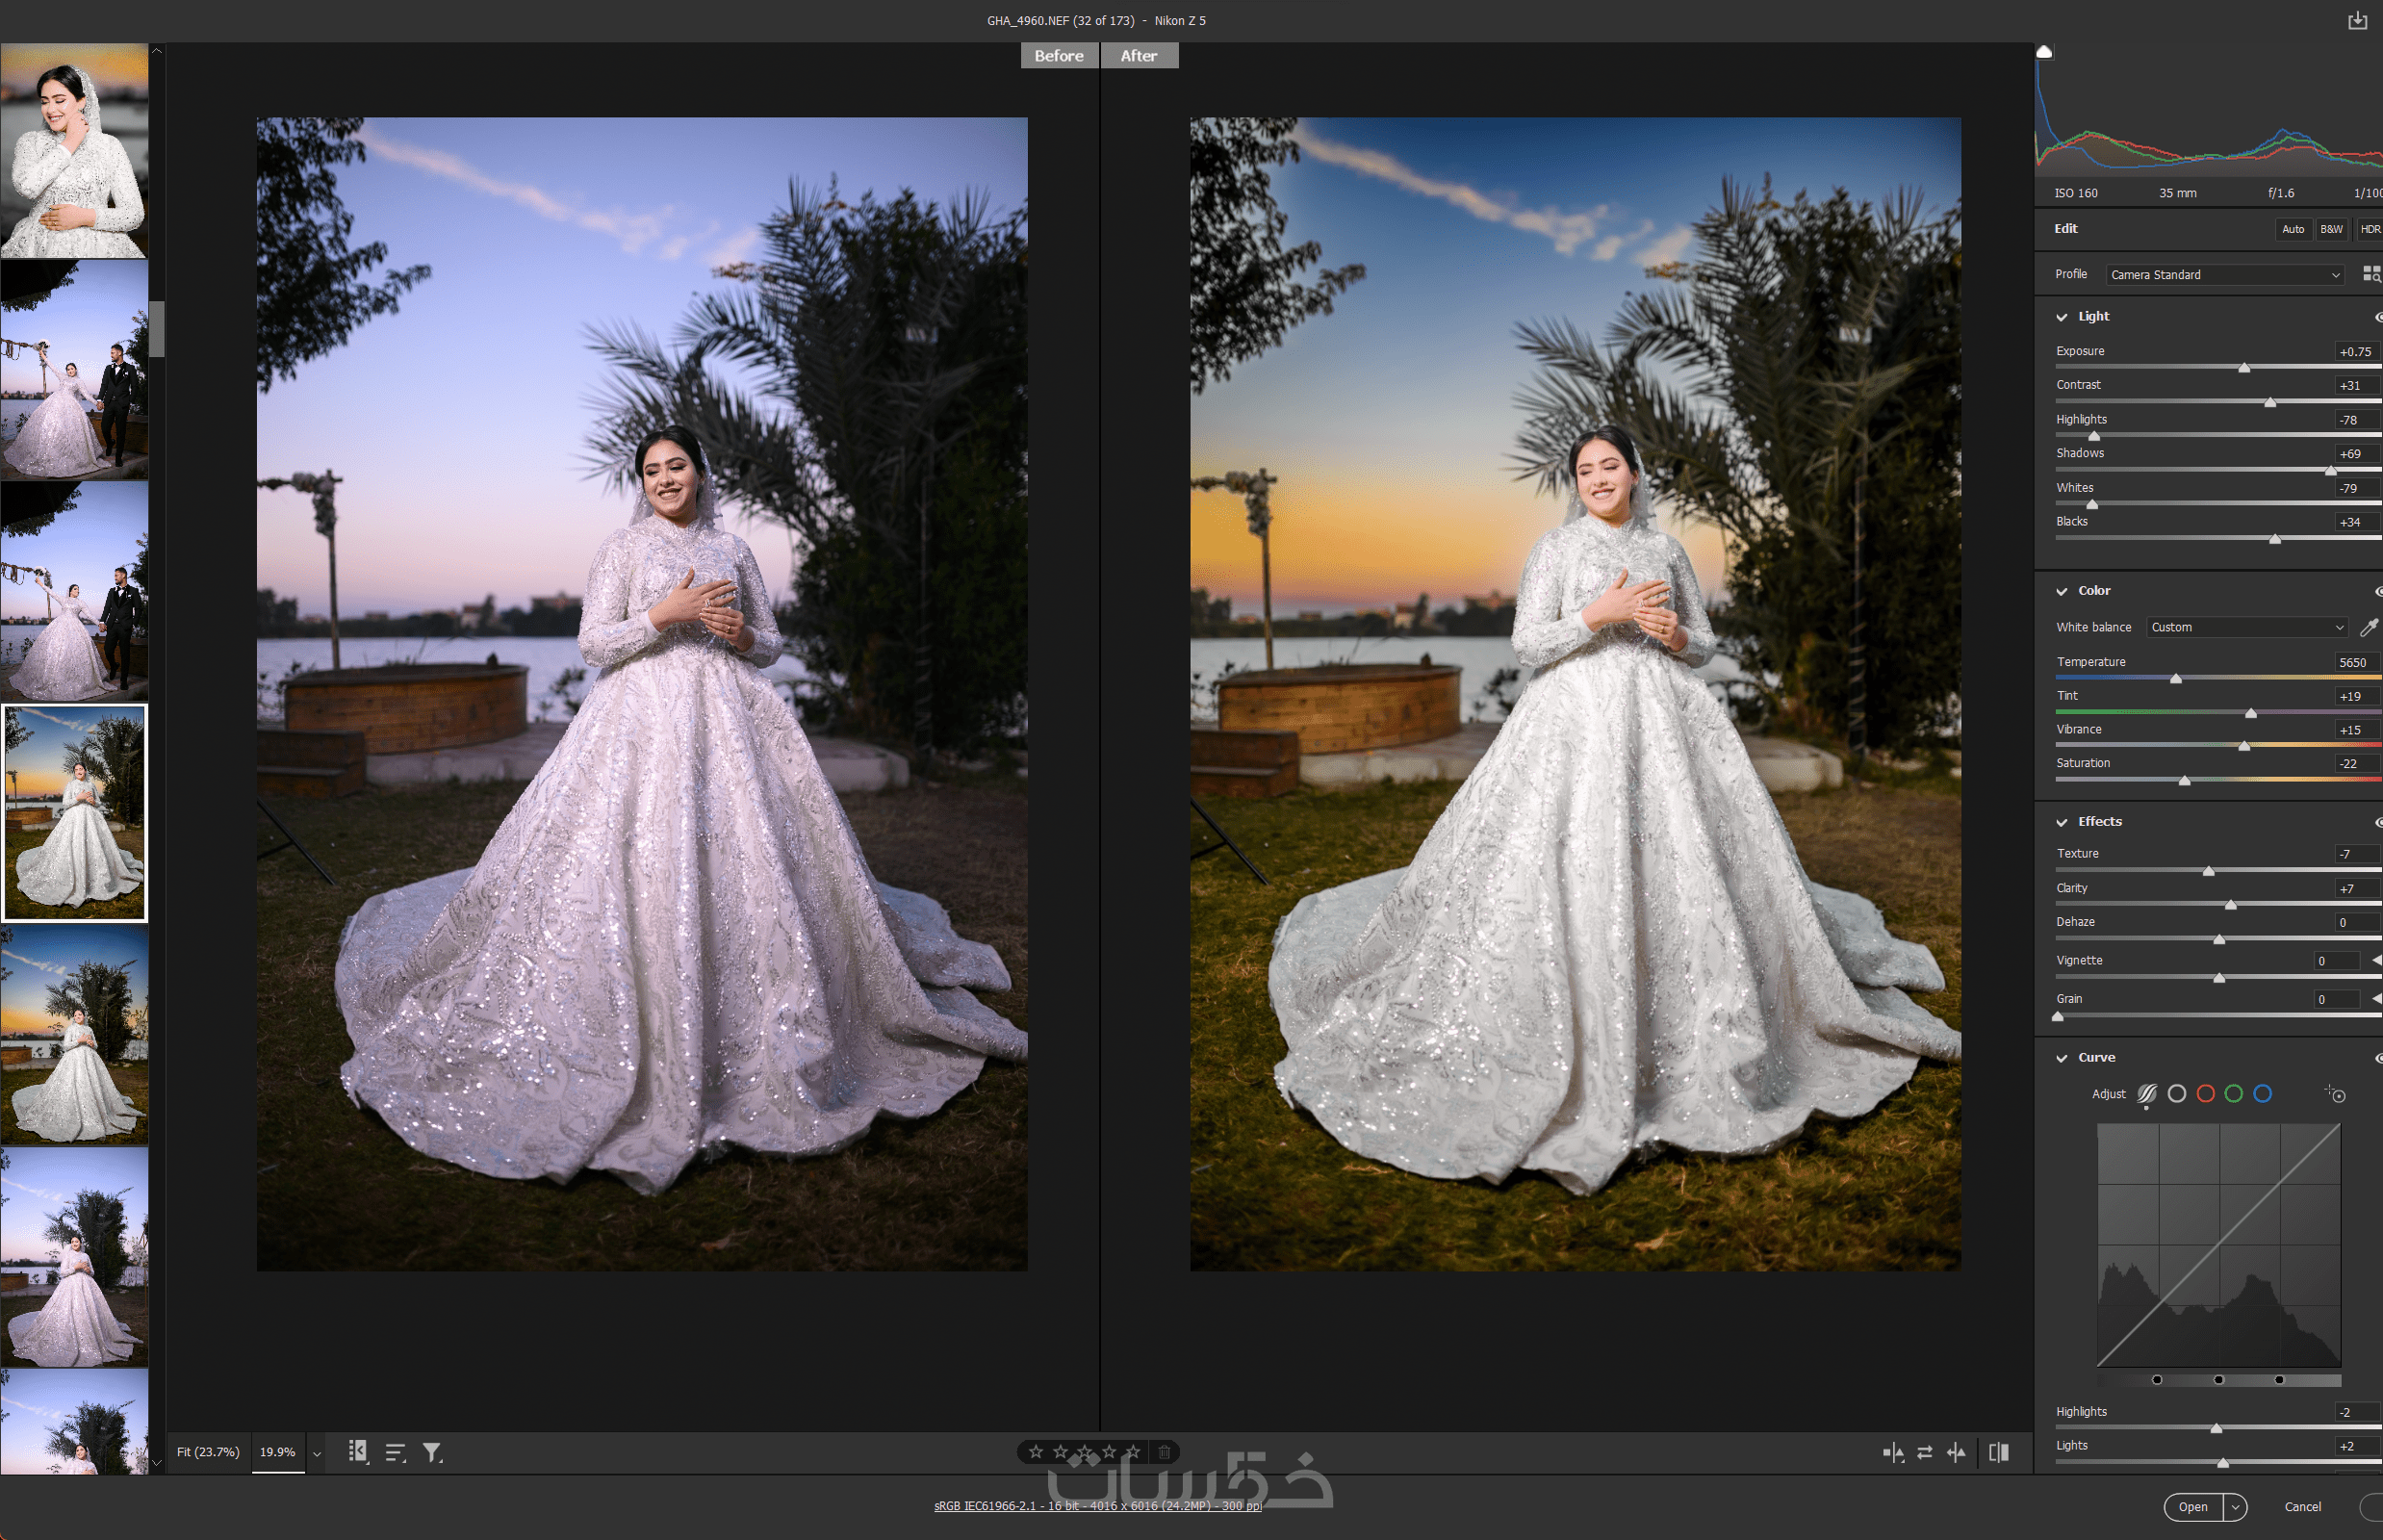Open the White balance Custom dropdown
The image size is (2383, 1540).
(x=2246, y=627)
